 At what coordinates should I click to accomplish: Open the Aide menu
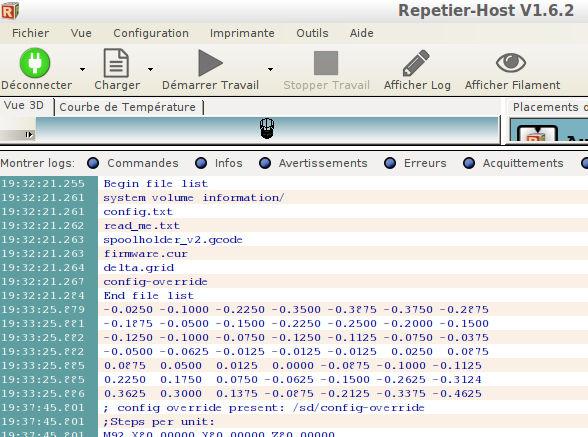click(362, 33)
